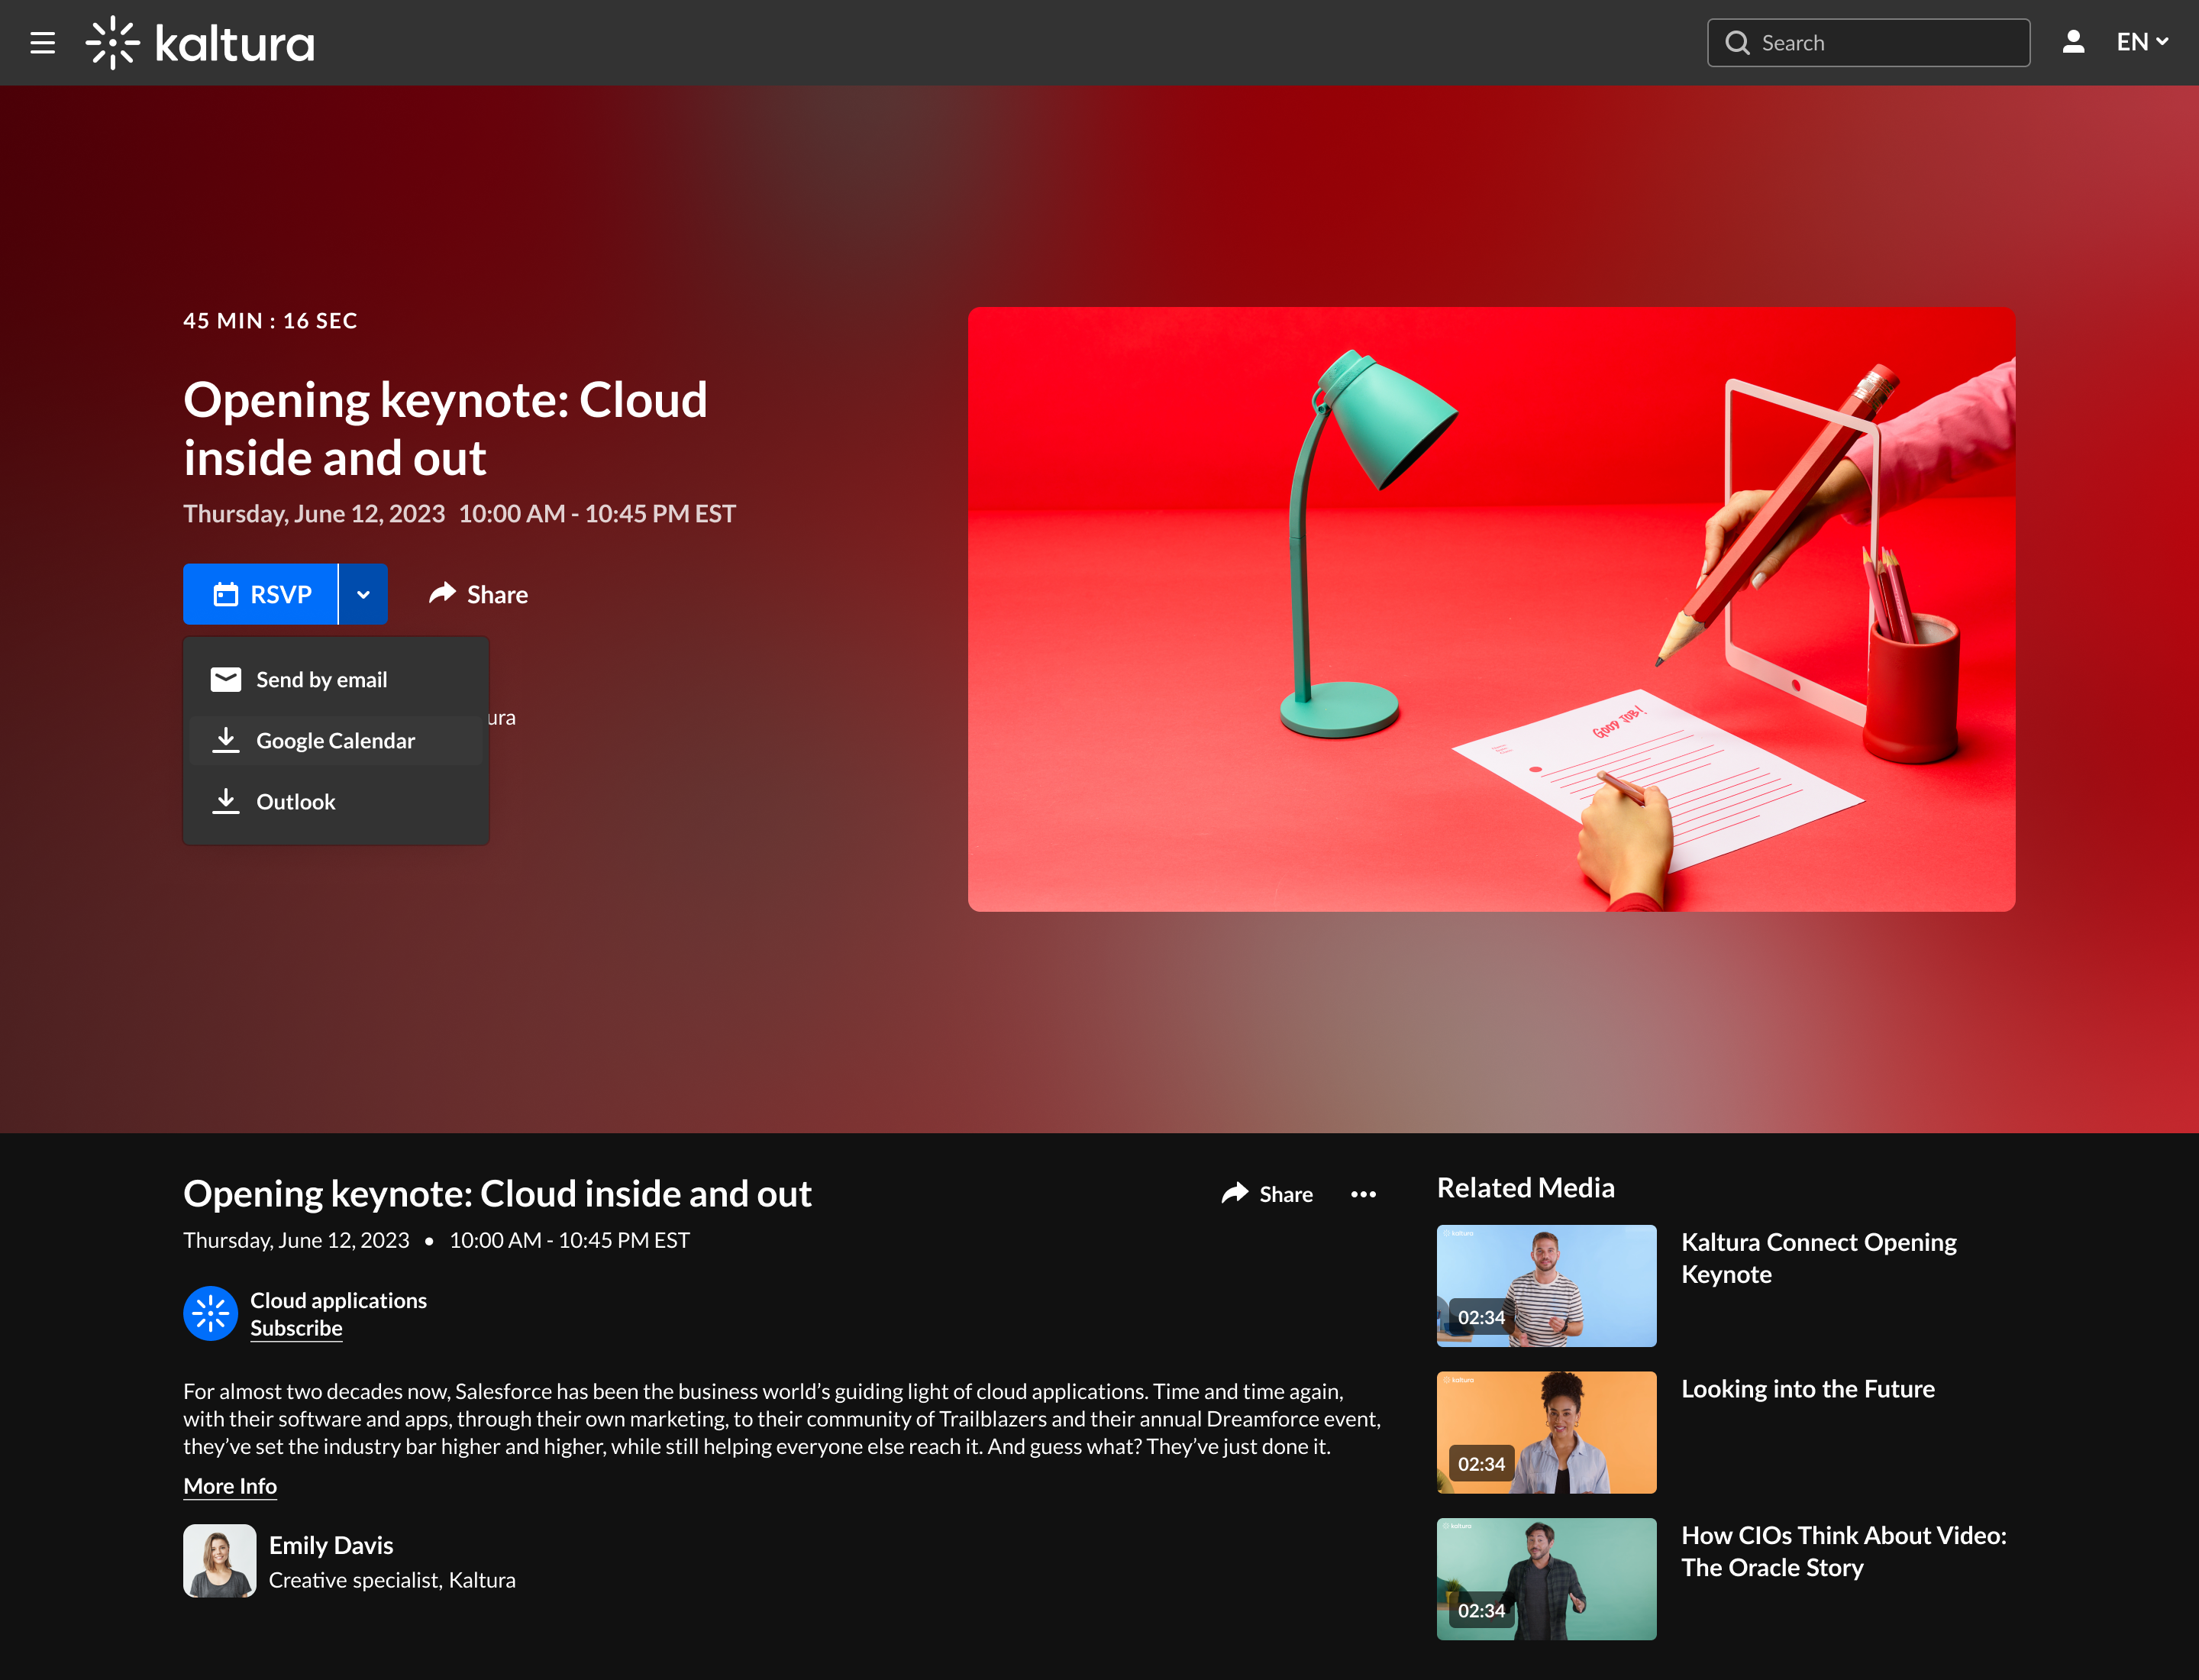This screenshot has height=1680, width=2199.
Task: Choose Send by email option
Action: click(x=321, y=680)
